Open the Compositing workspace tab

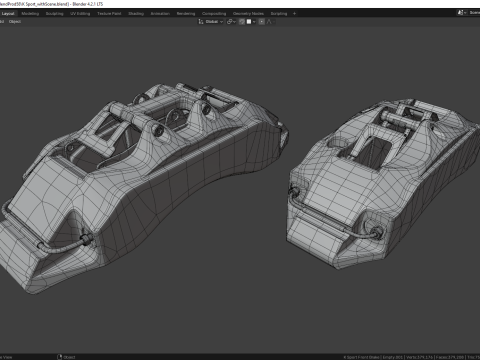(214, 14)
